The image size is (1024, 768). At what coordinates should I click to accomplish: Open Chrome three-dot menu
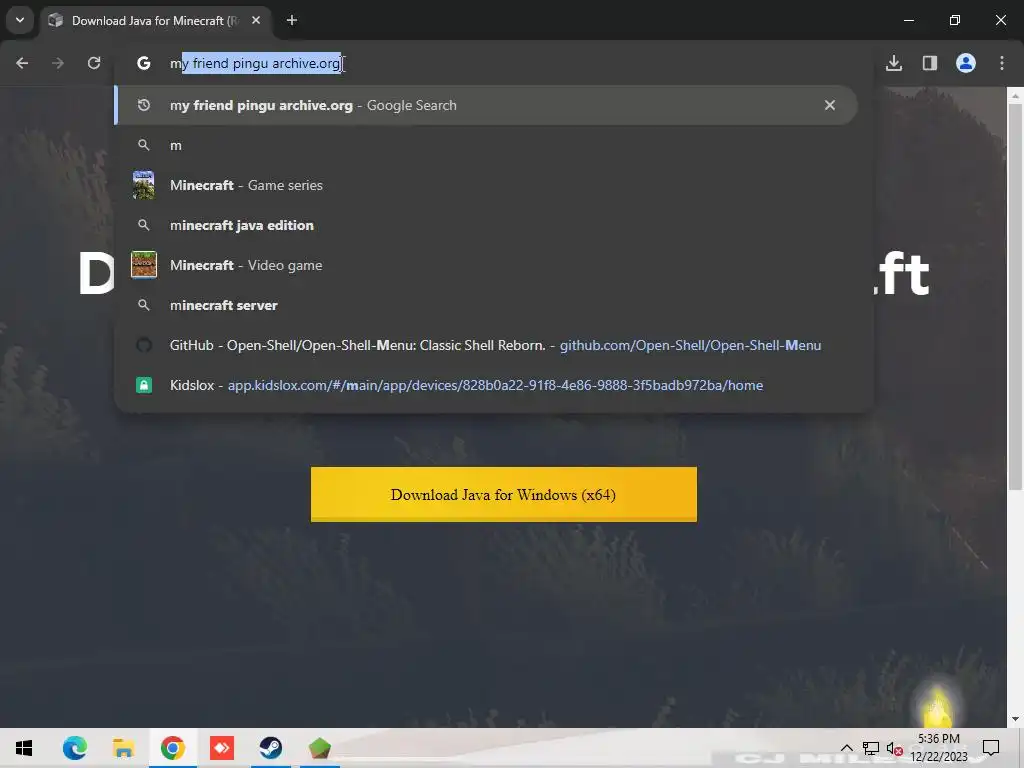point(1002,63)
